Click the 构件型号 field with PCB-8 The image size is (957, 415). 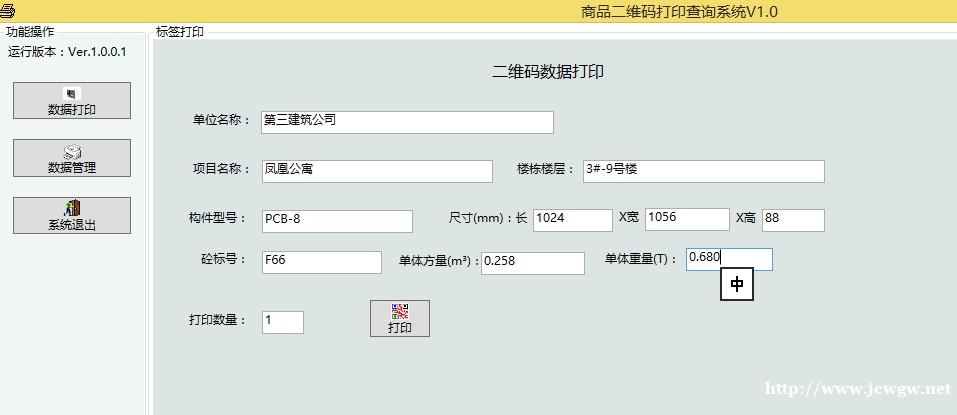(336, 221)
